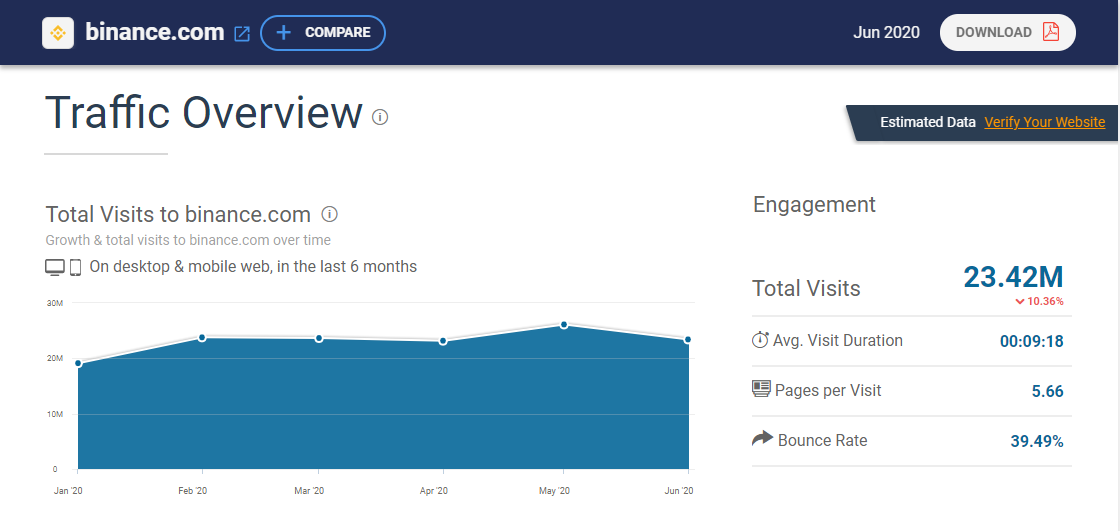Click the Binance logo icon
Image resolution: width=1120 pixels, height=531 pixels.
pyautogui.click(x=58, y=33)
